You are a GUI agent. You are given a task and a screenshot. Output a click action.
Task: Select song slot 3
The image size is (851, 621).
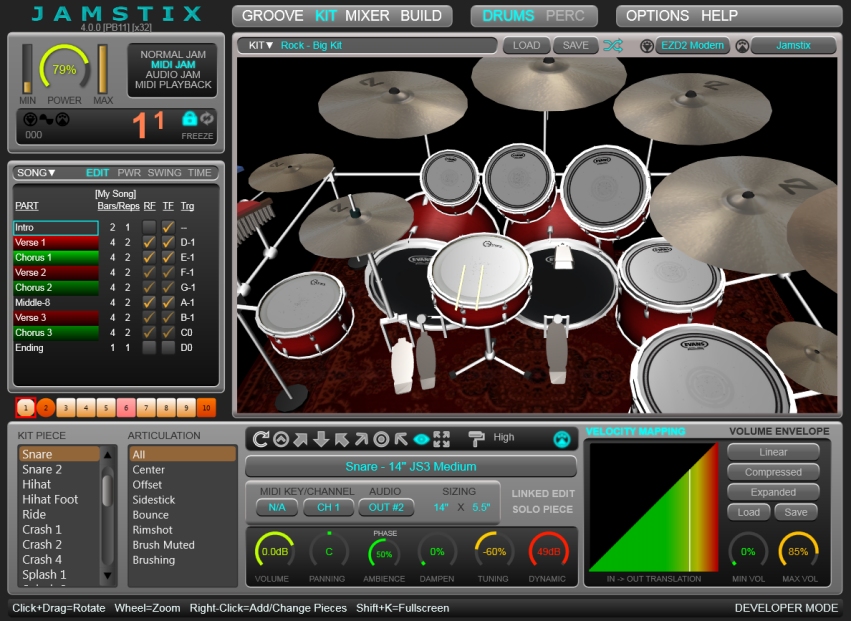coord(66,408)
